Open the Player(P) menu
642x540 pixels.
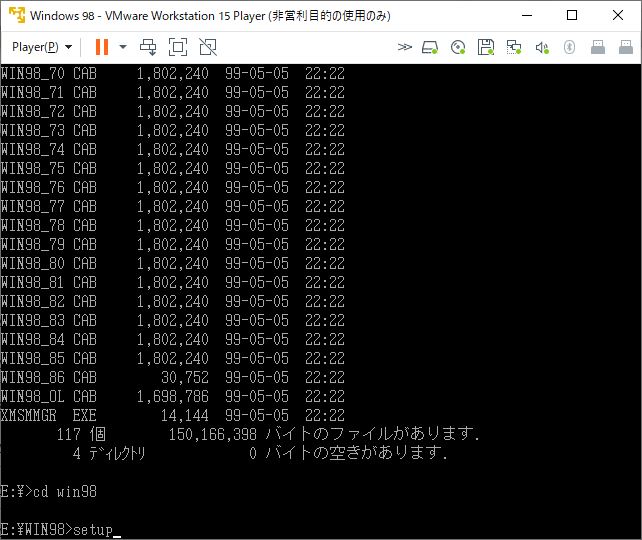(42, 47)
